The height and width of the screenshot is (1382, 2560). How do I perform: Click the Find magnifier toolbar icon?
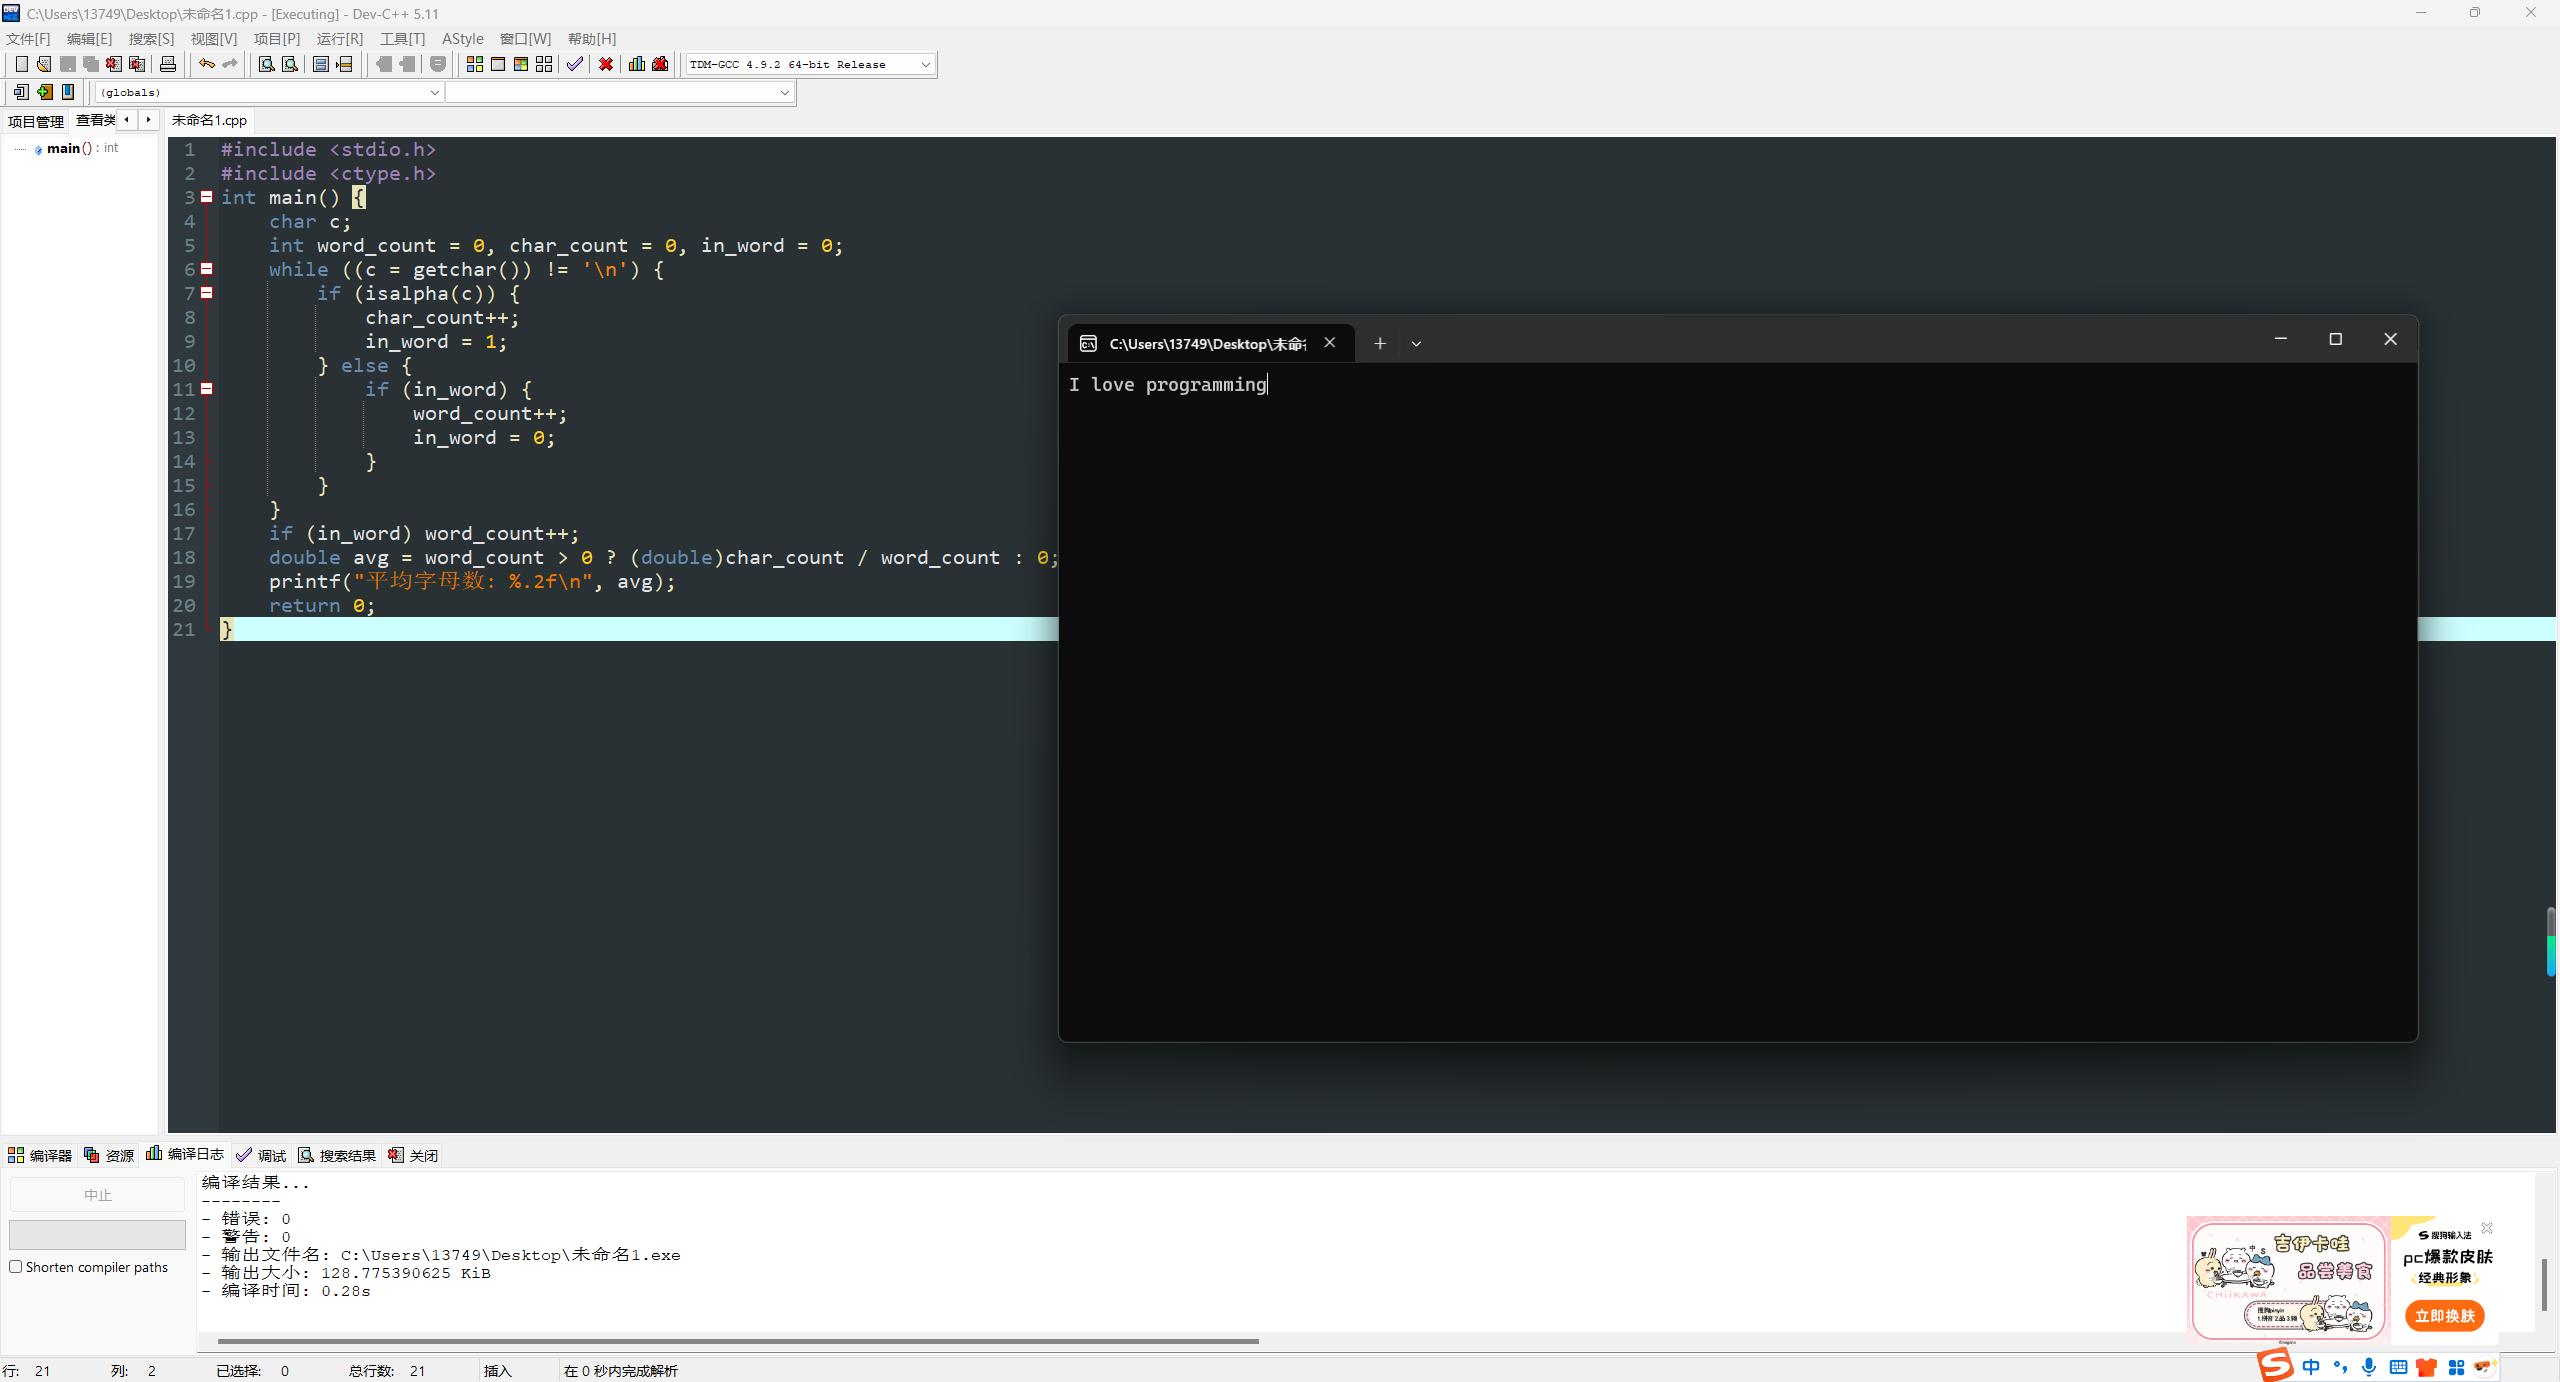266,64
